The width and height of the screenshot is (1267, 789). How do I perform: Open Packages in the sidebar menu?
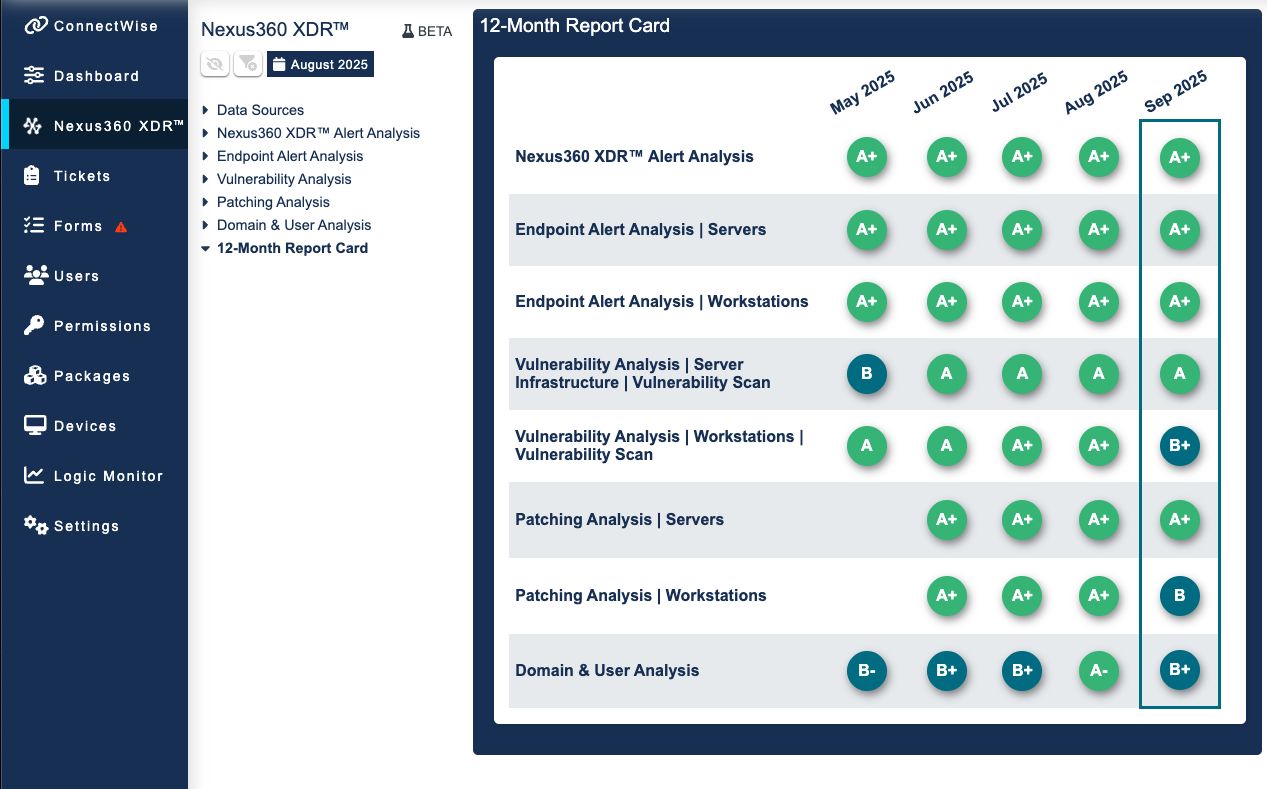coord(94,375)
